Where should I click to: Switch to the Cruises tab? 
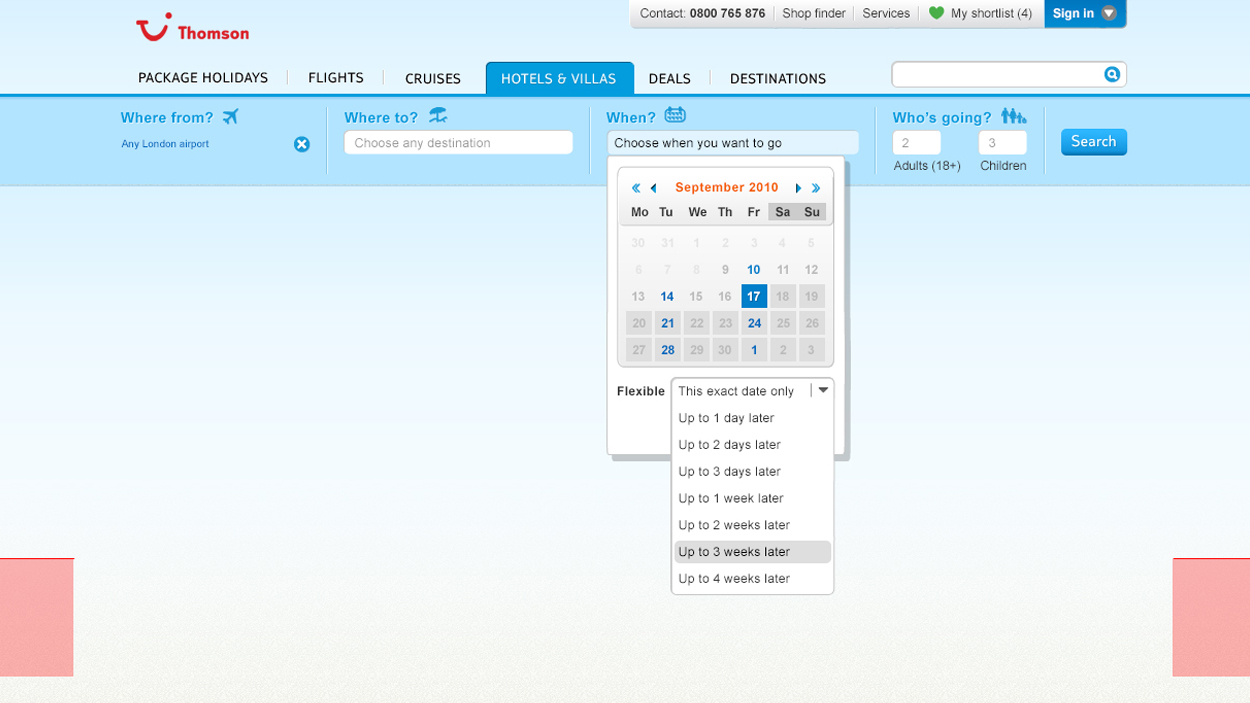(432, 78)
